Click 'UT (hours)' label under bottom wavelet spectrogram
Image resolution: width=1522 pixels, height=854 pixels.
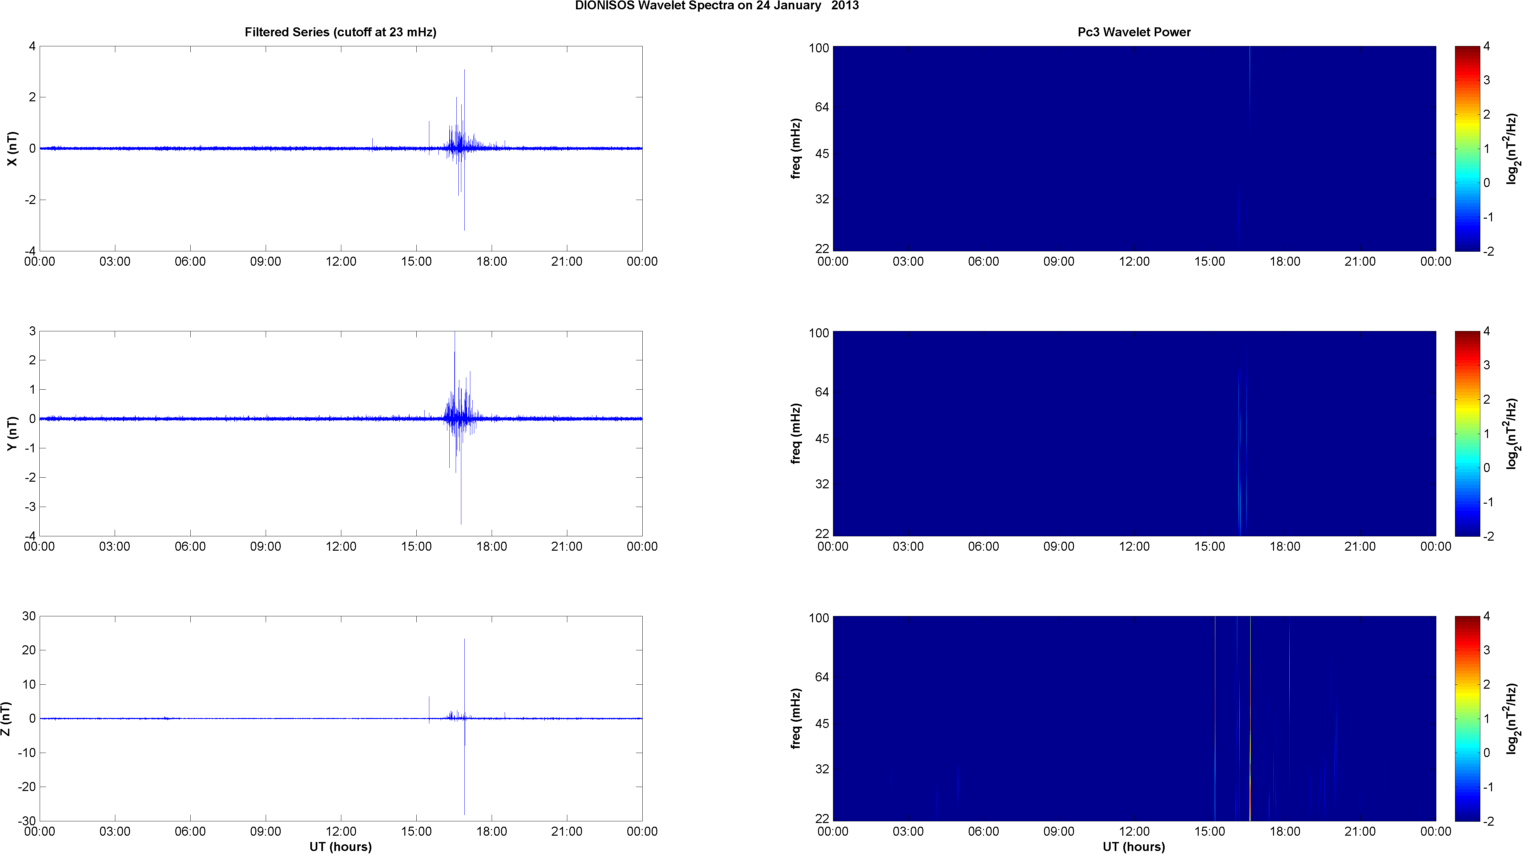1134,847
